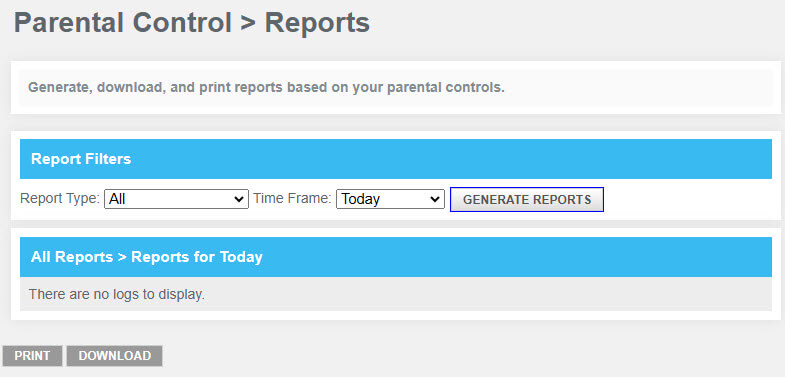Click the chevron arrow of Report Type combo box
The width and height of the screenshot is (785, 377).
click(239, 199)
